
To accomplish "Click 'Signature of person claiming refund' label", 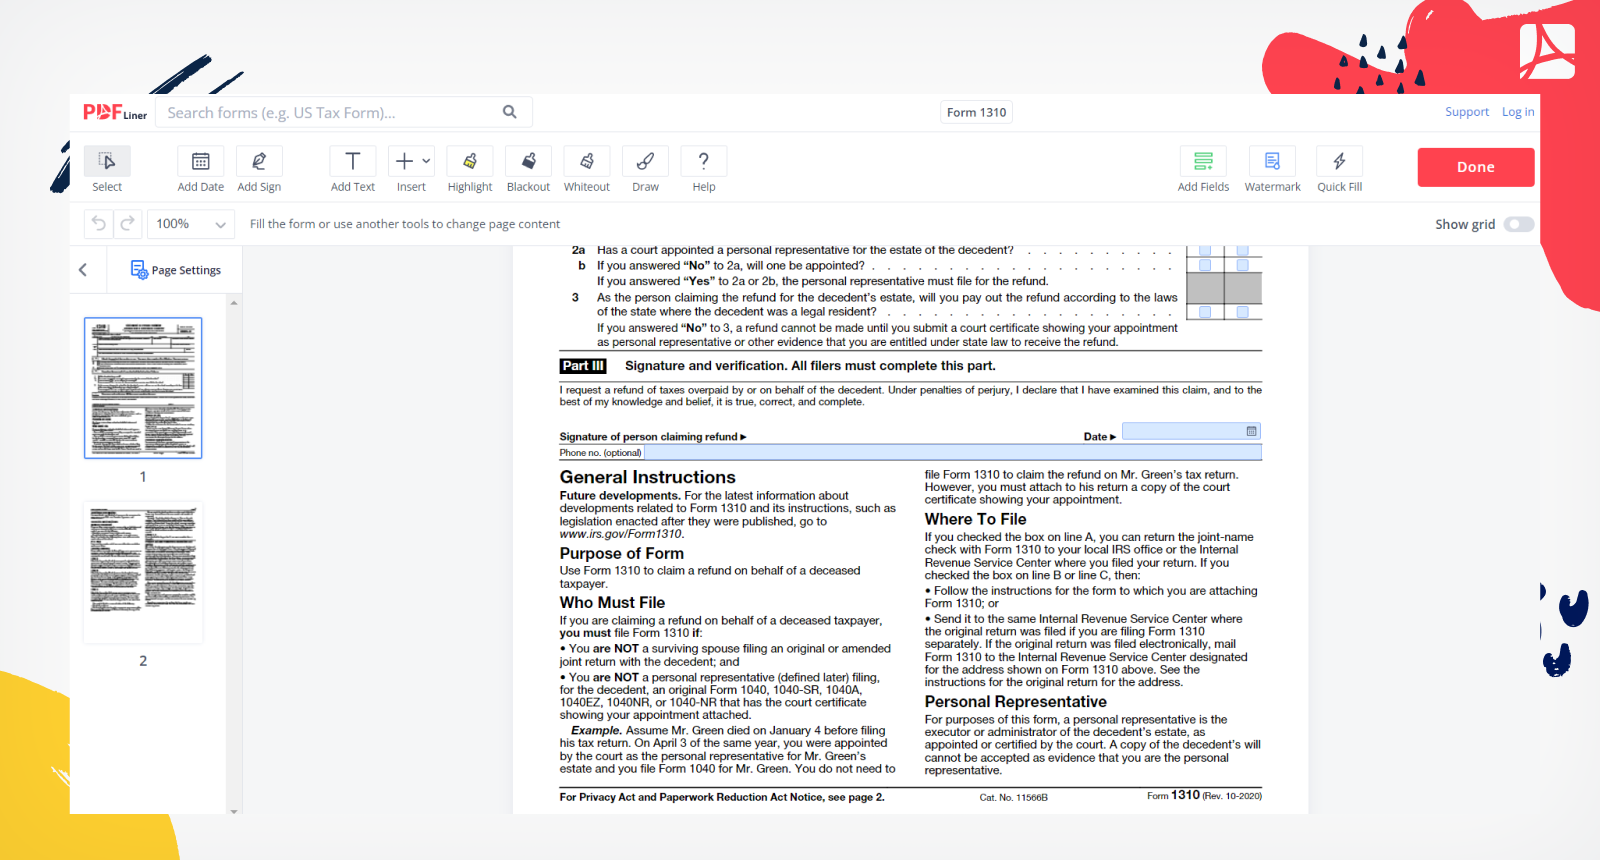I will 652,437.
